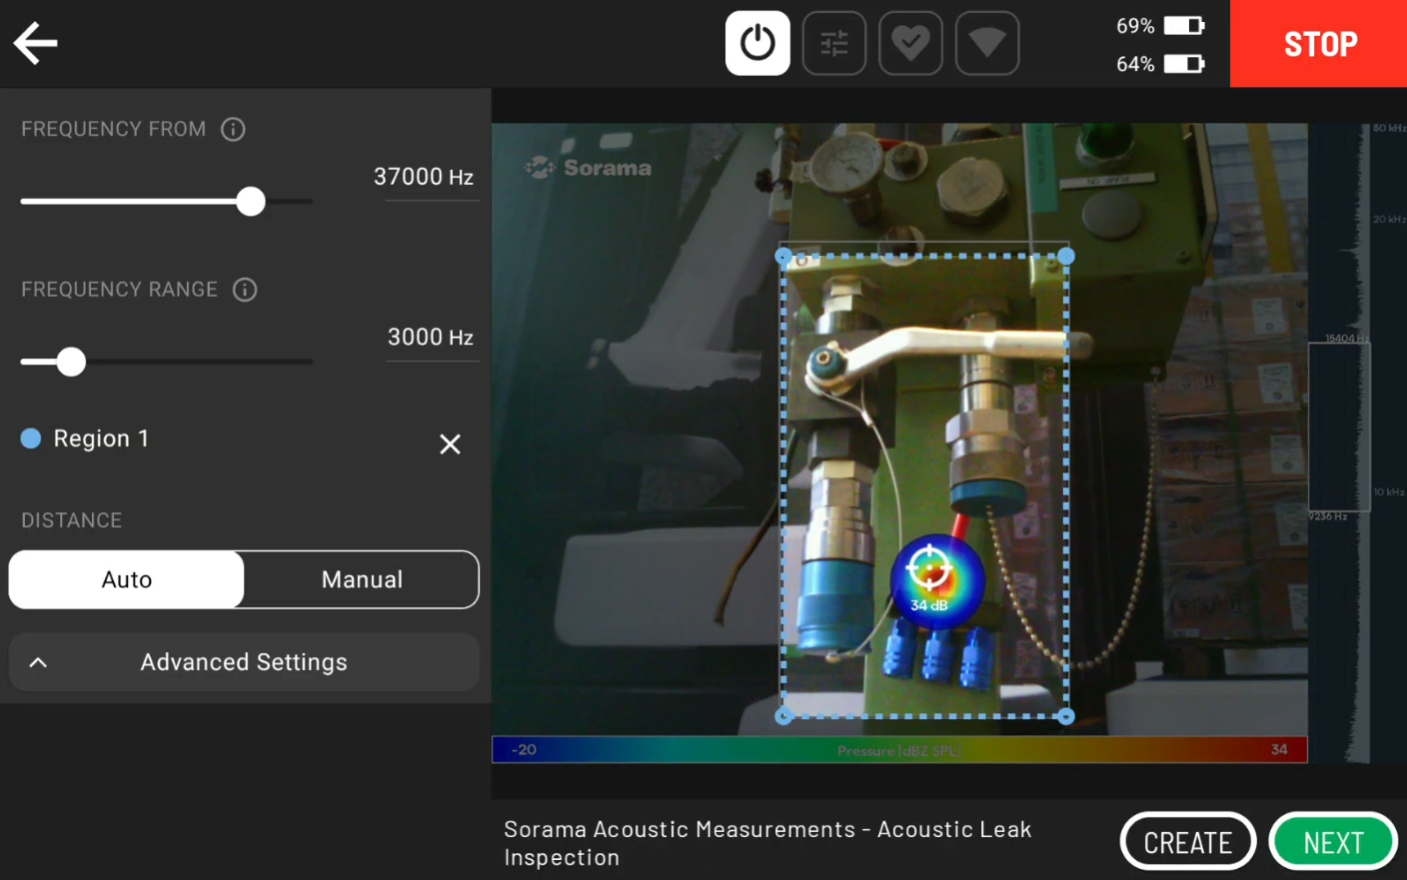Viewport: 1407px width, 880px height.
Task: Stop the measurement with the STOP button
Action: 1319,43
